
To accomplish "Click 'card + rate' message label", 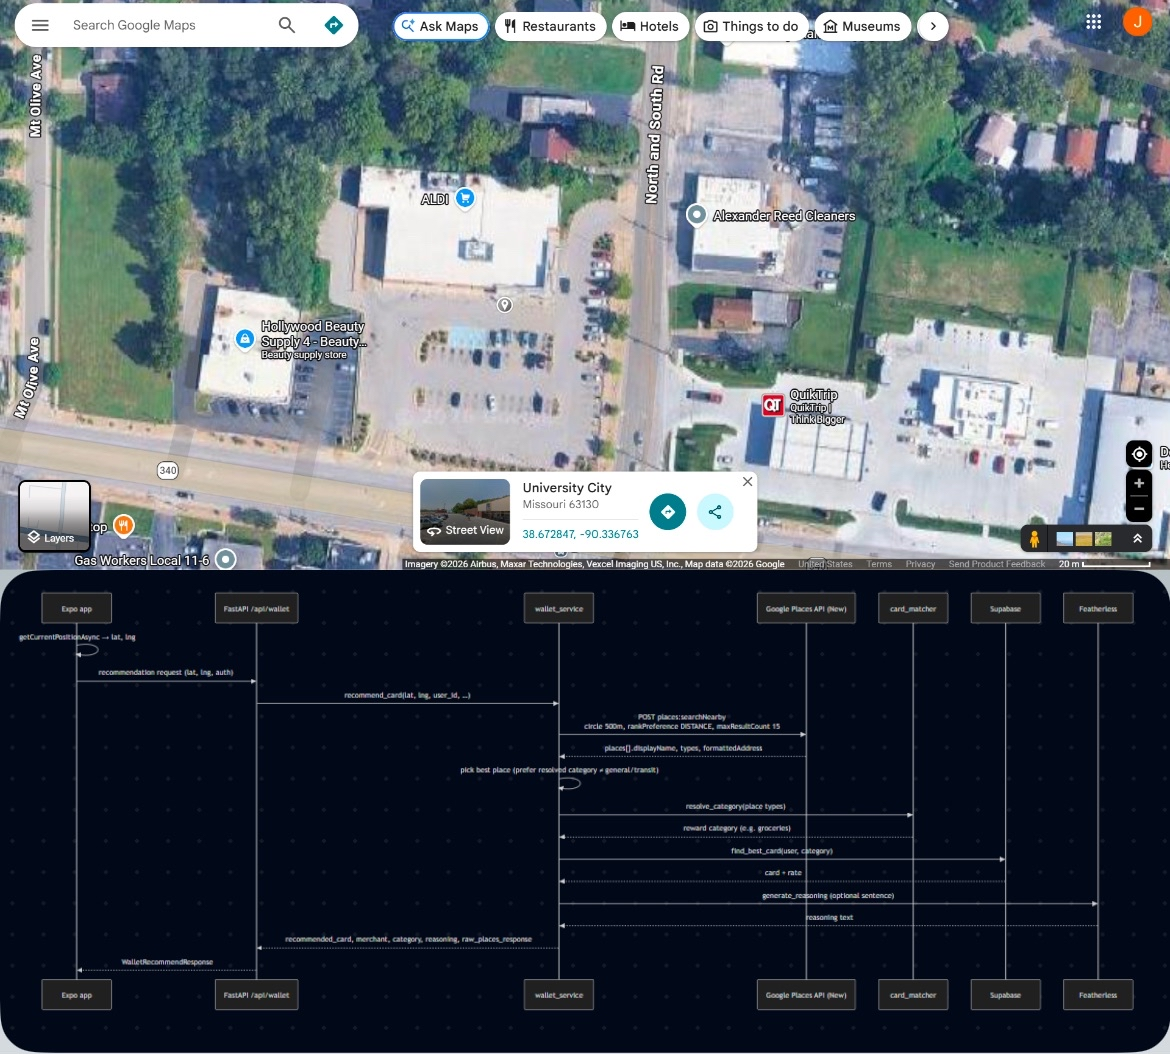I will coord(783,873).
